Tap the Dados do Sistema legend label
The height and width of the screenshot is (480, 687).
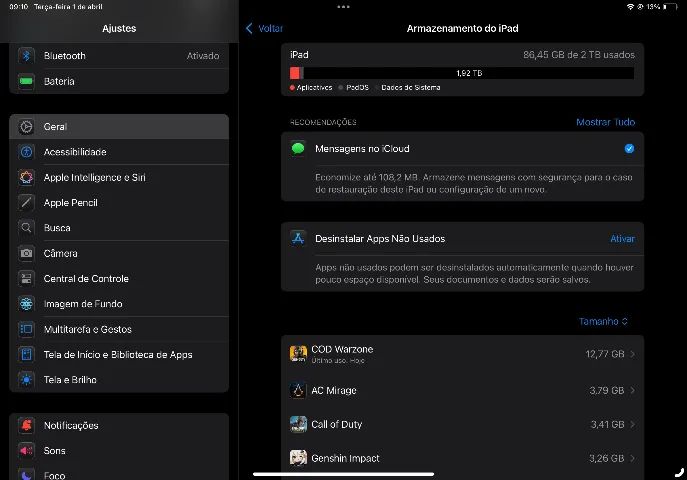(411, 88)
